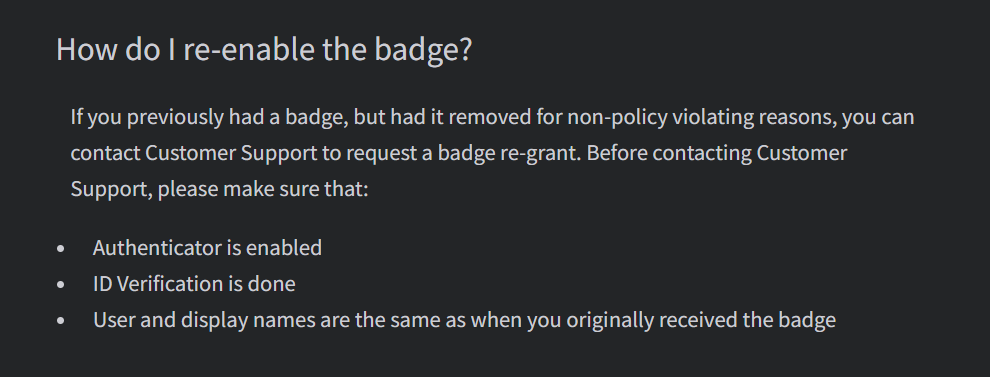Viewport: 990px width, 377px height.
Task: Click the "How do I re-enable the badge?" heading
Action: click(264, 49)
